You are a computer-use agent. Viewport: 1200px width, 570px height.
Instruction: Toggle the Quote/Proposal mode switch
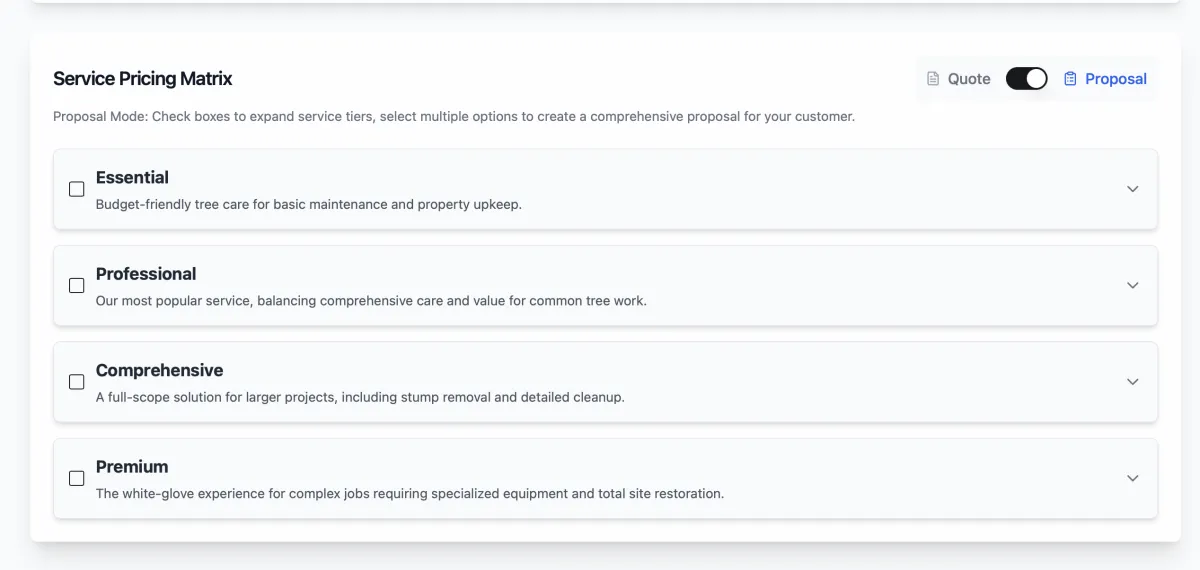(1026, 79)
